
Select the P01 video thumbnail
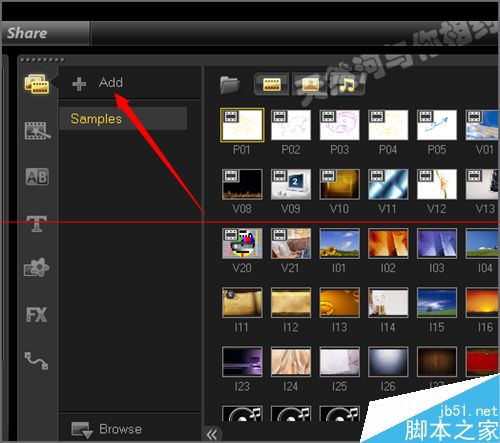[x=242, y=125]
